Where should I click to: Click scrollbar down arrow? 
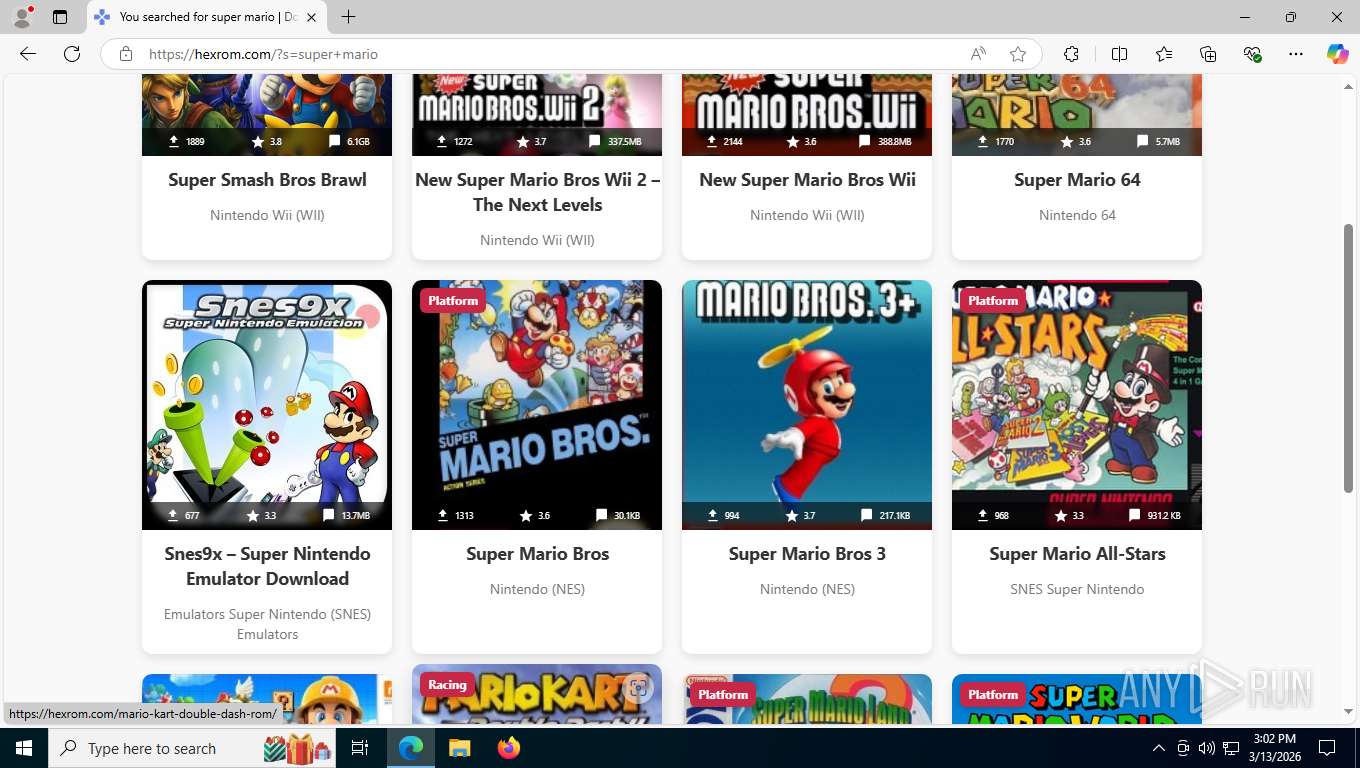point(1348,712)
